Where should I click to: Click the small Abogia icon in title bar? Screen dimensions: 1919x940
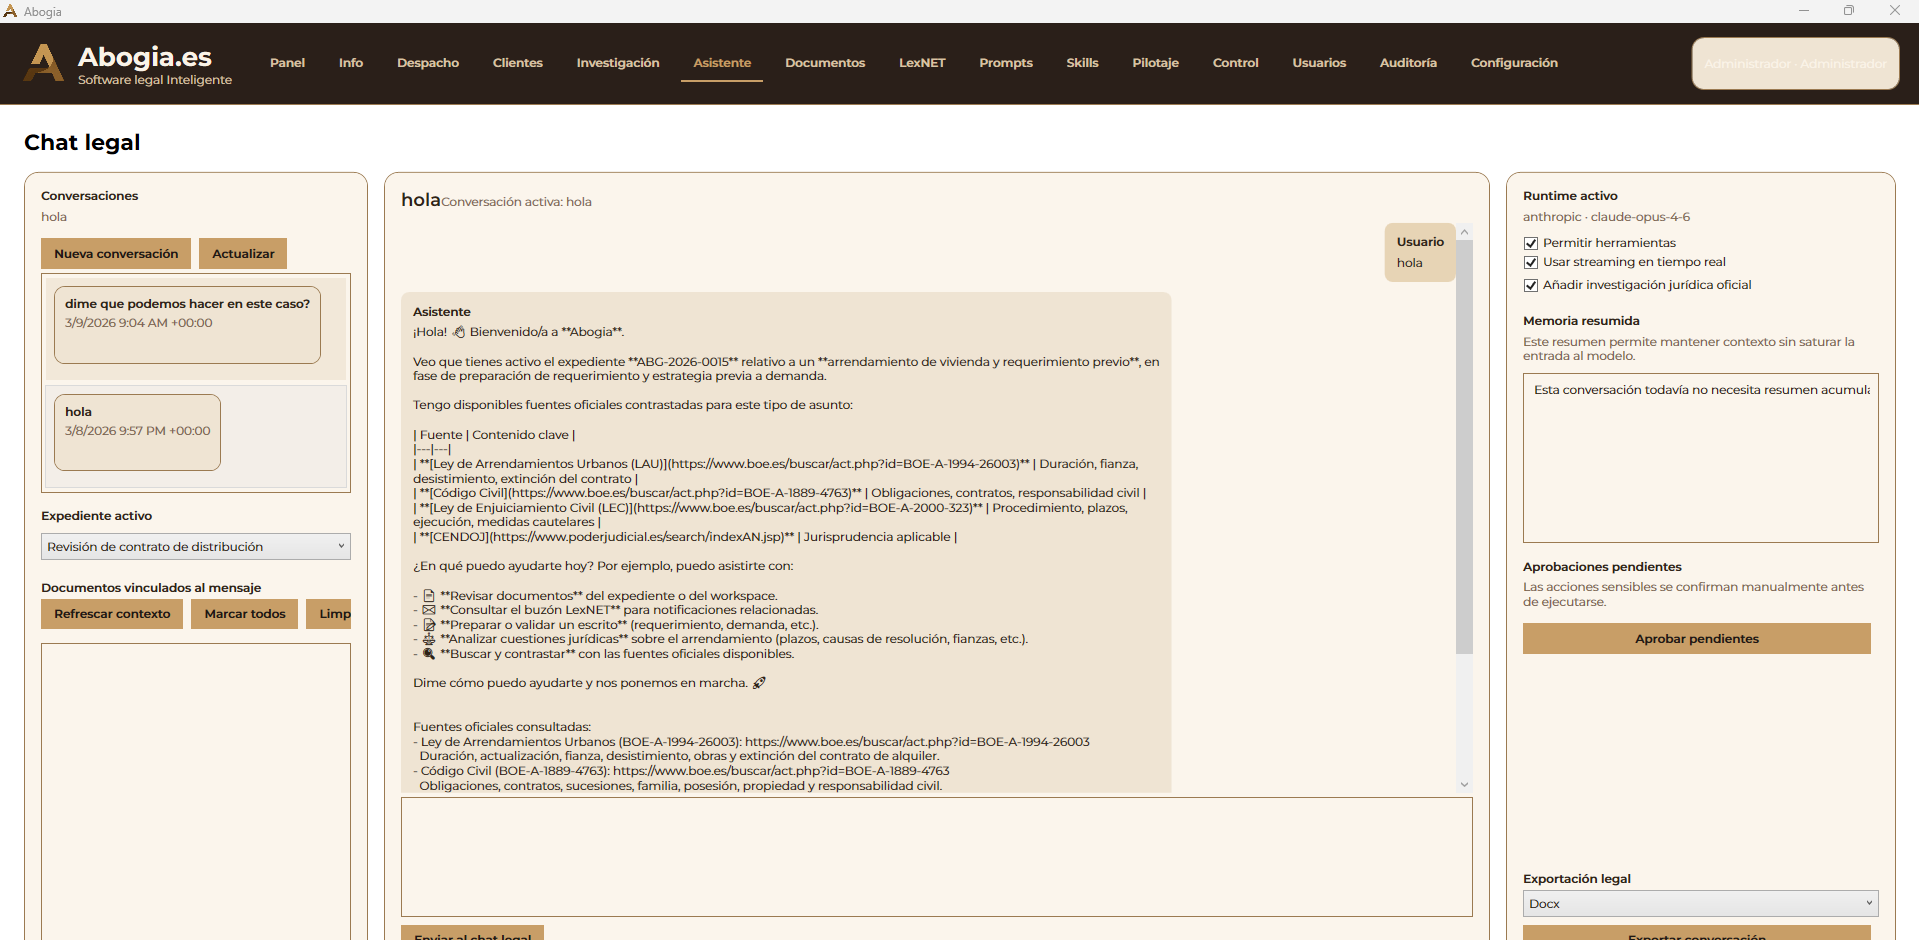coord(10,11)
